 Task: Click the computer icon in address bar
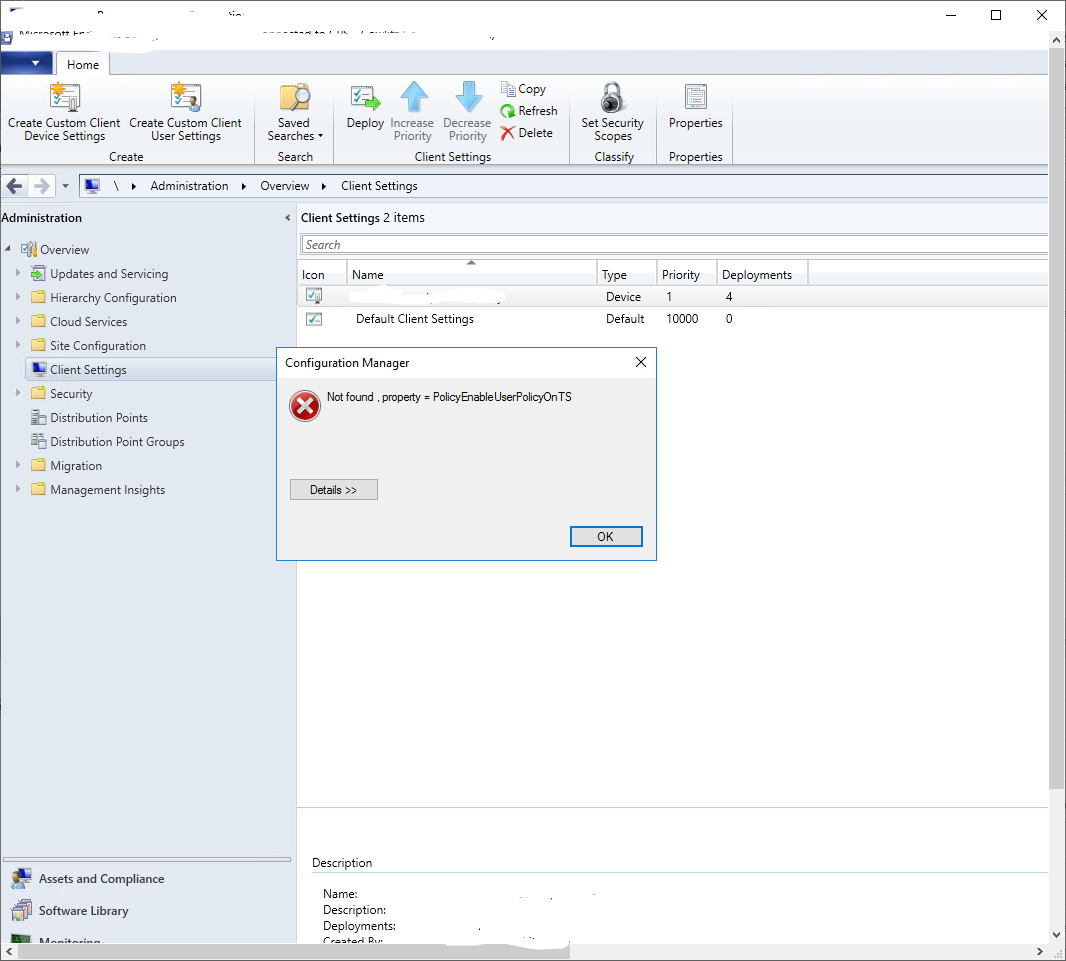(x=92, y=186)
